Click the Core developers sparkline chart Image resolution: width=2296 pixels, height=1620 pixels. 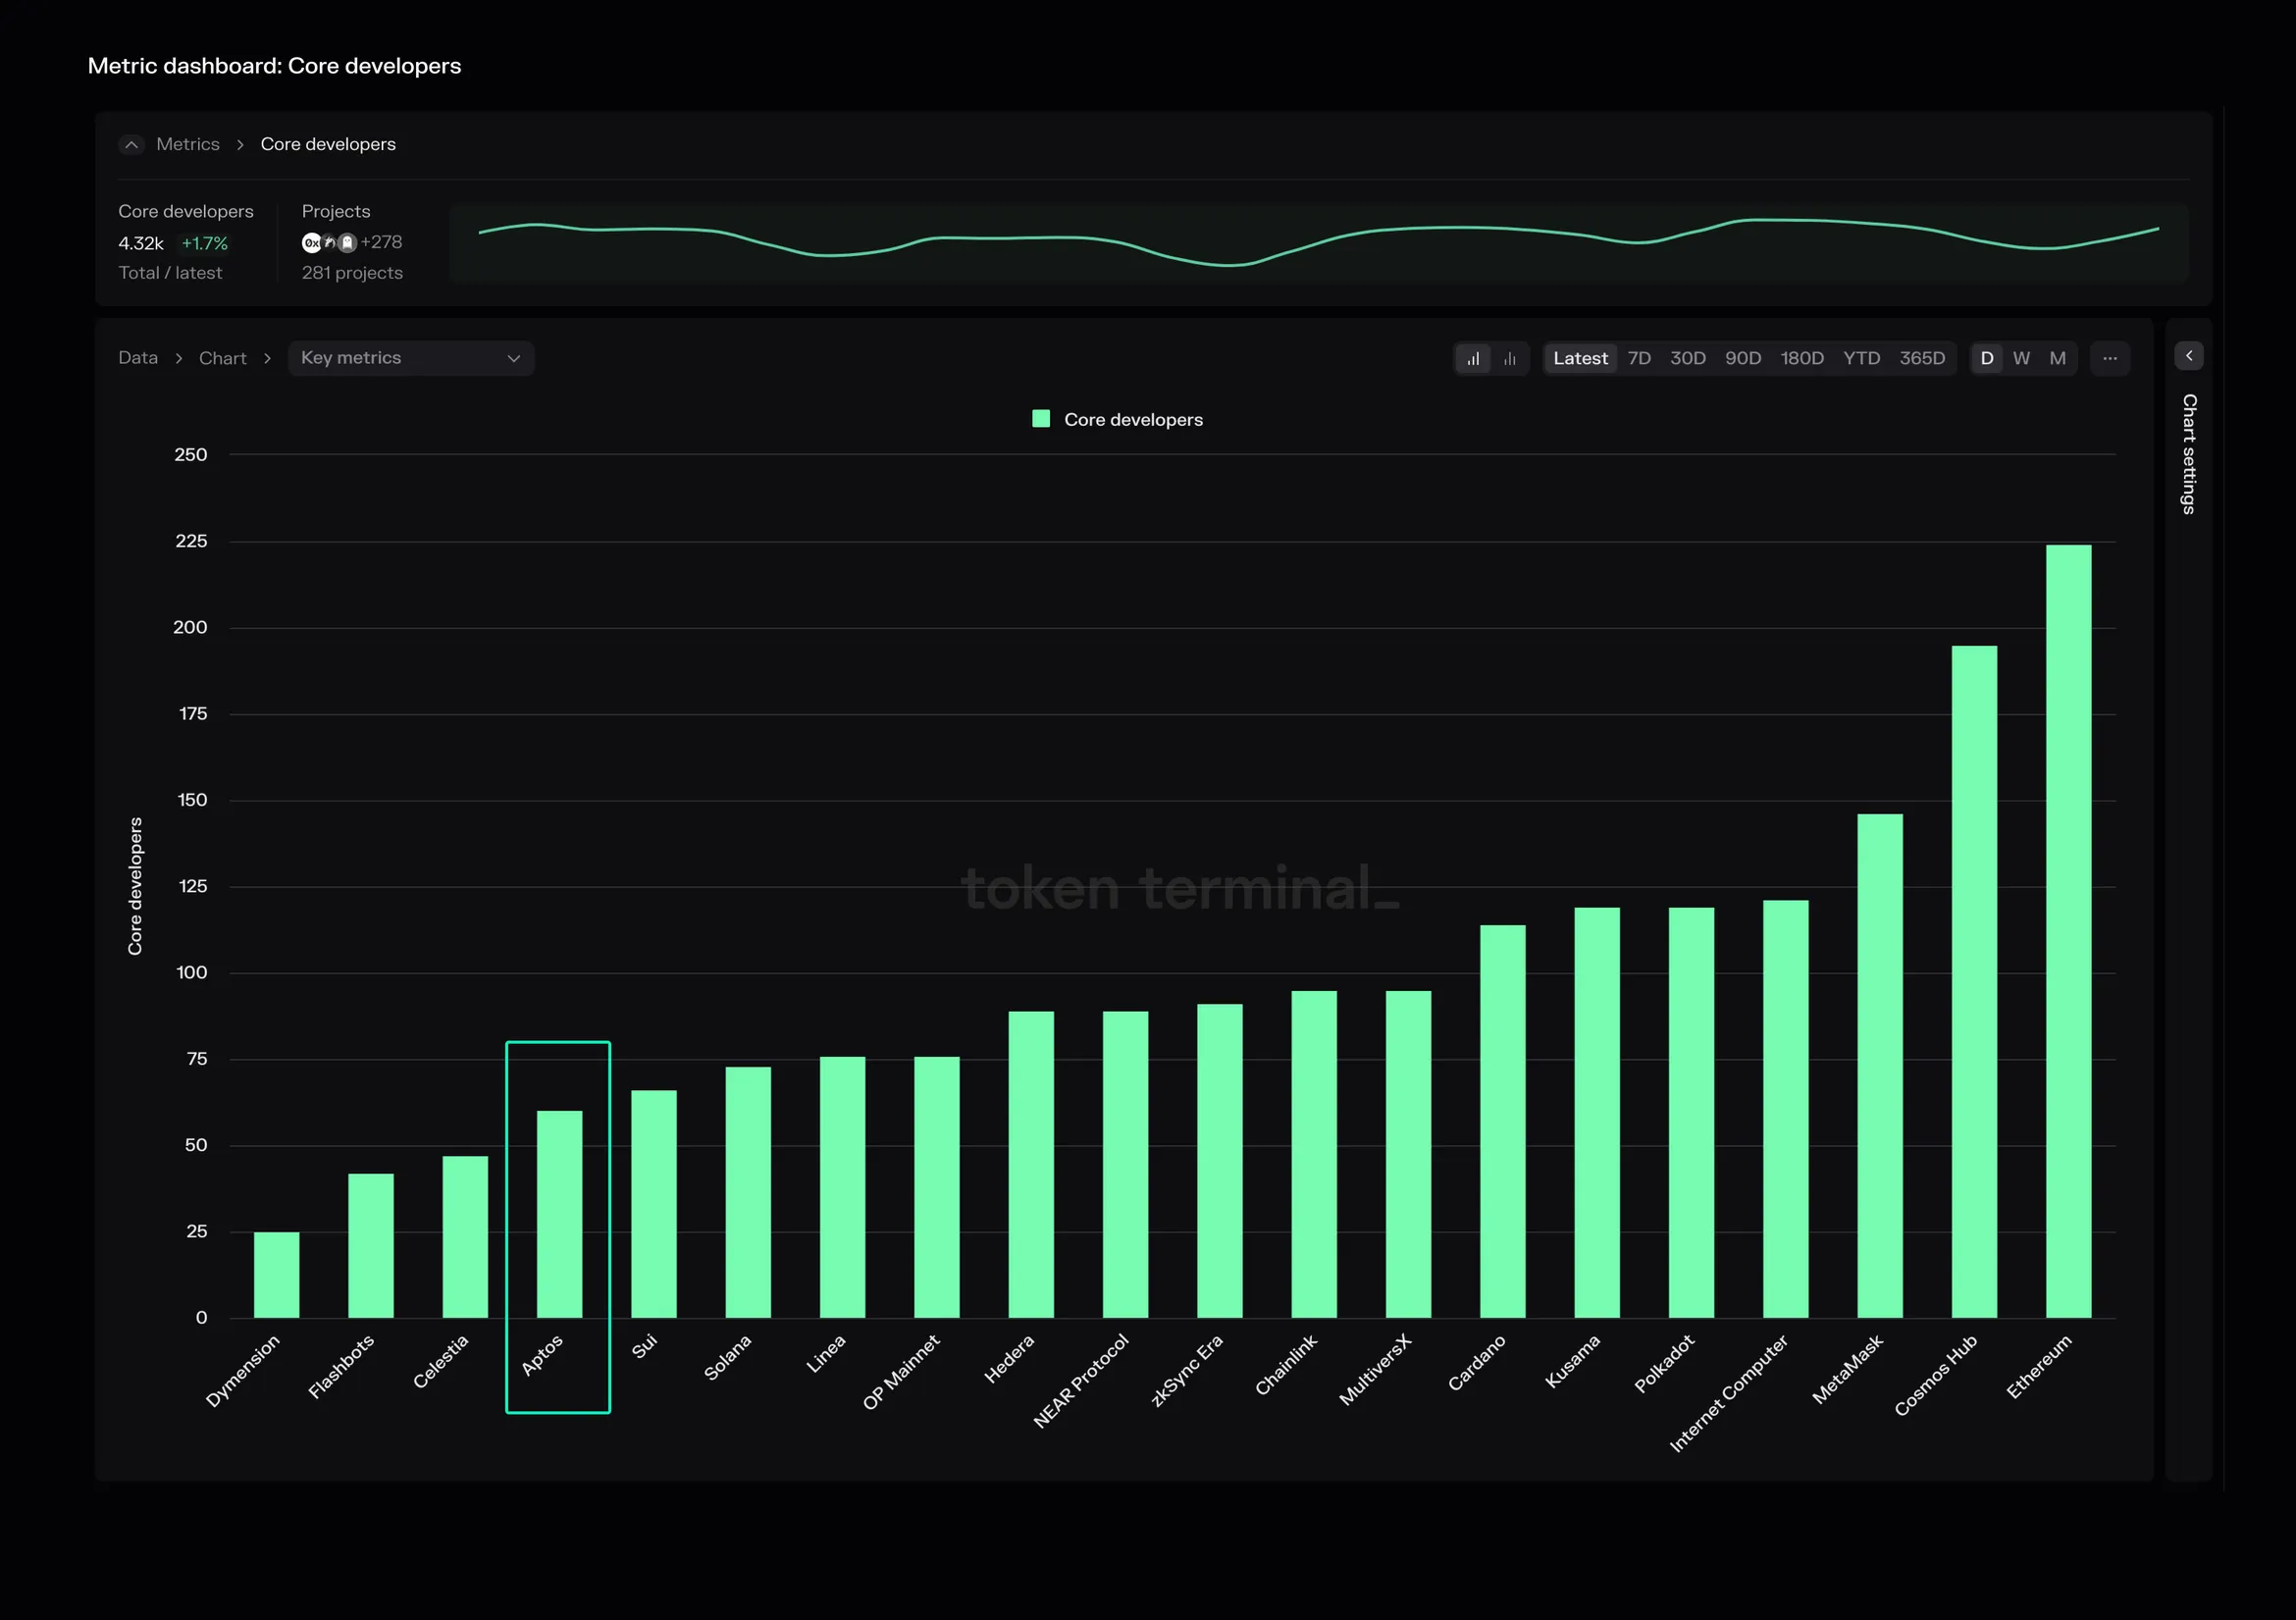1318,243
